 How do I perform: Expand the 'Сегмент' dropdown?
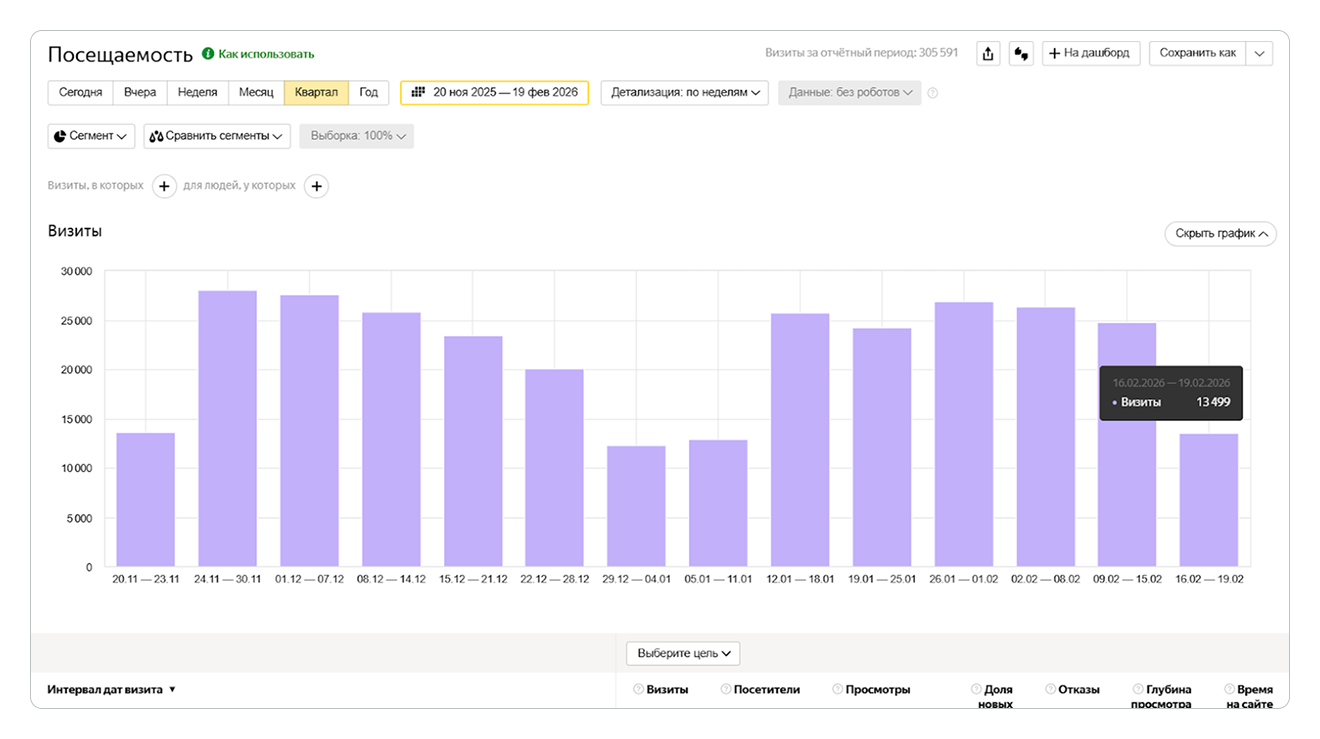click(91, 136)
